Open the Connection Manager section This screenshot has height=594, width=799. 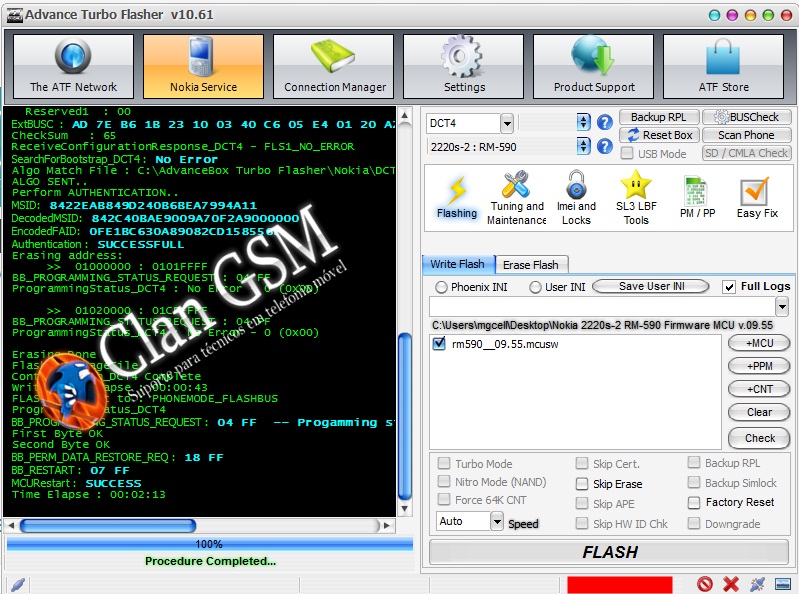333,66
